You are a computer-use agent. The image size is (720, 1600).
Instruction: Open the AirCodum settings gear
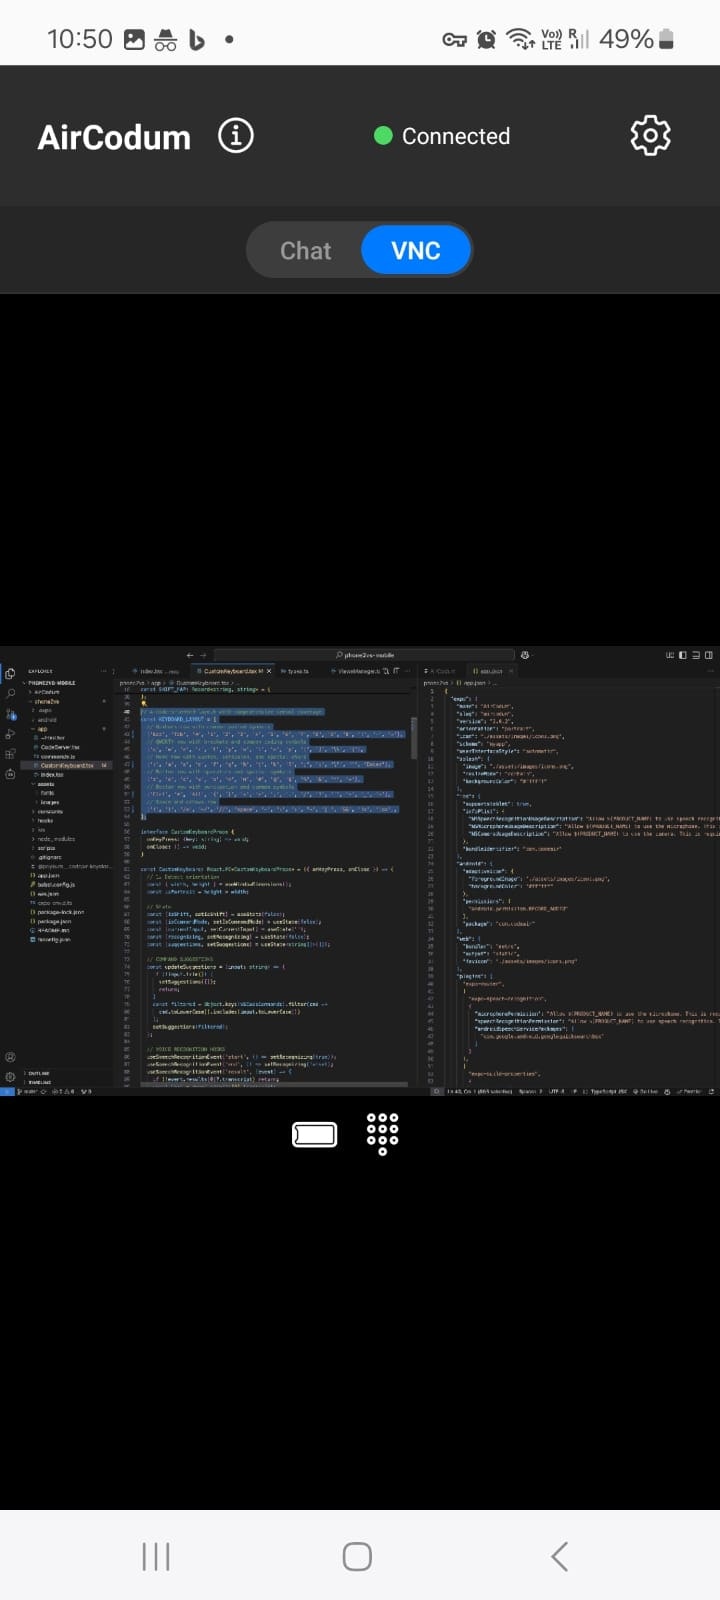click(650, 135)
